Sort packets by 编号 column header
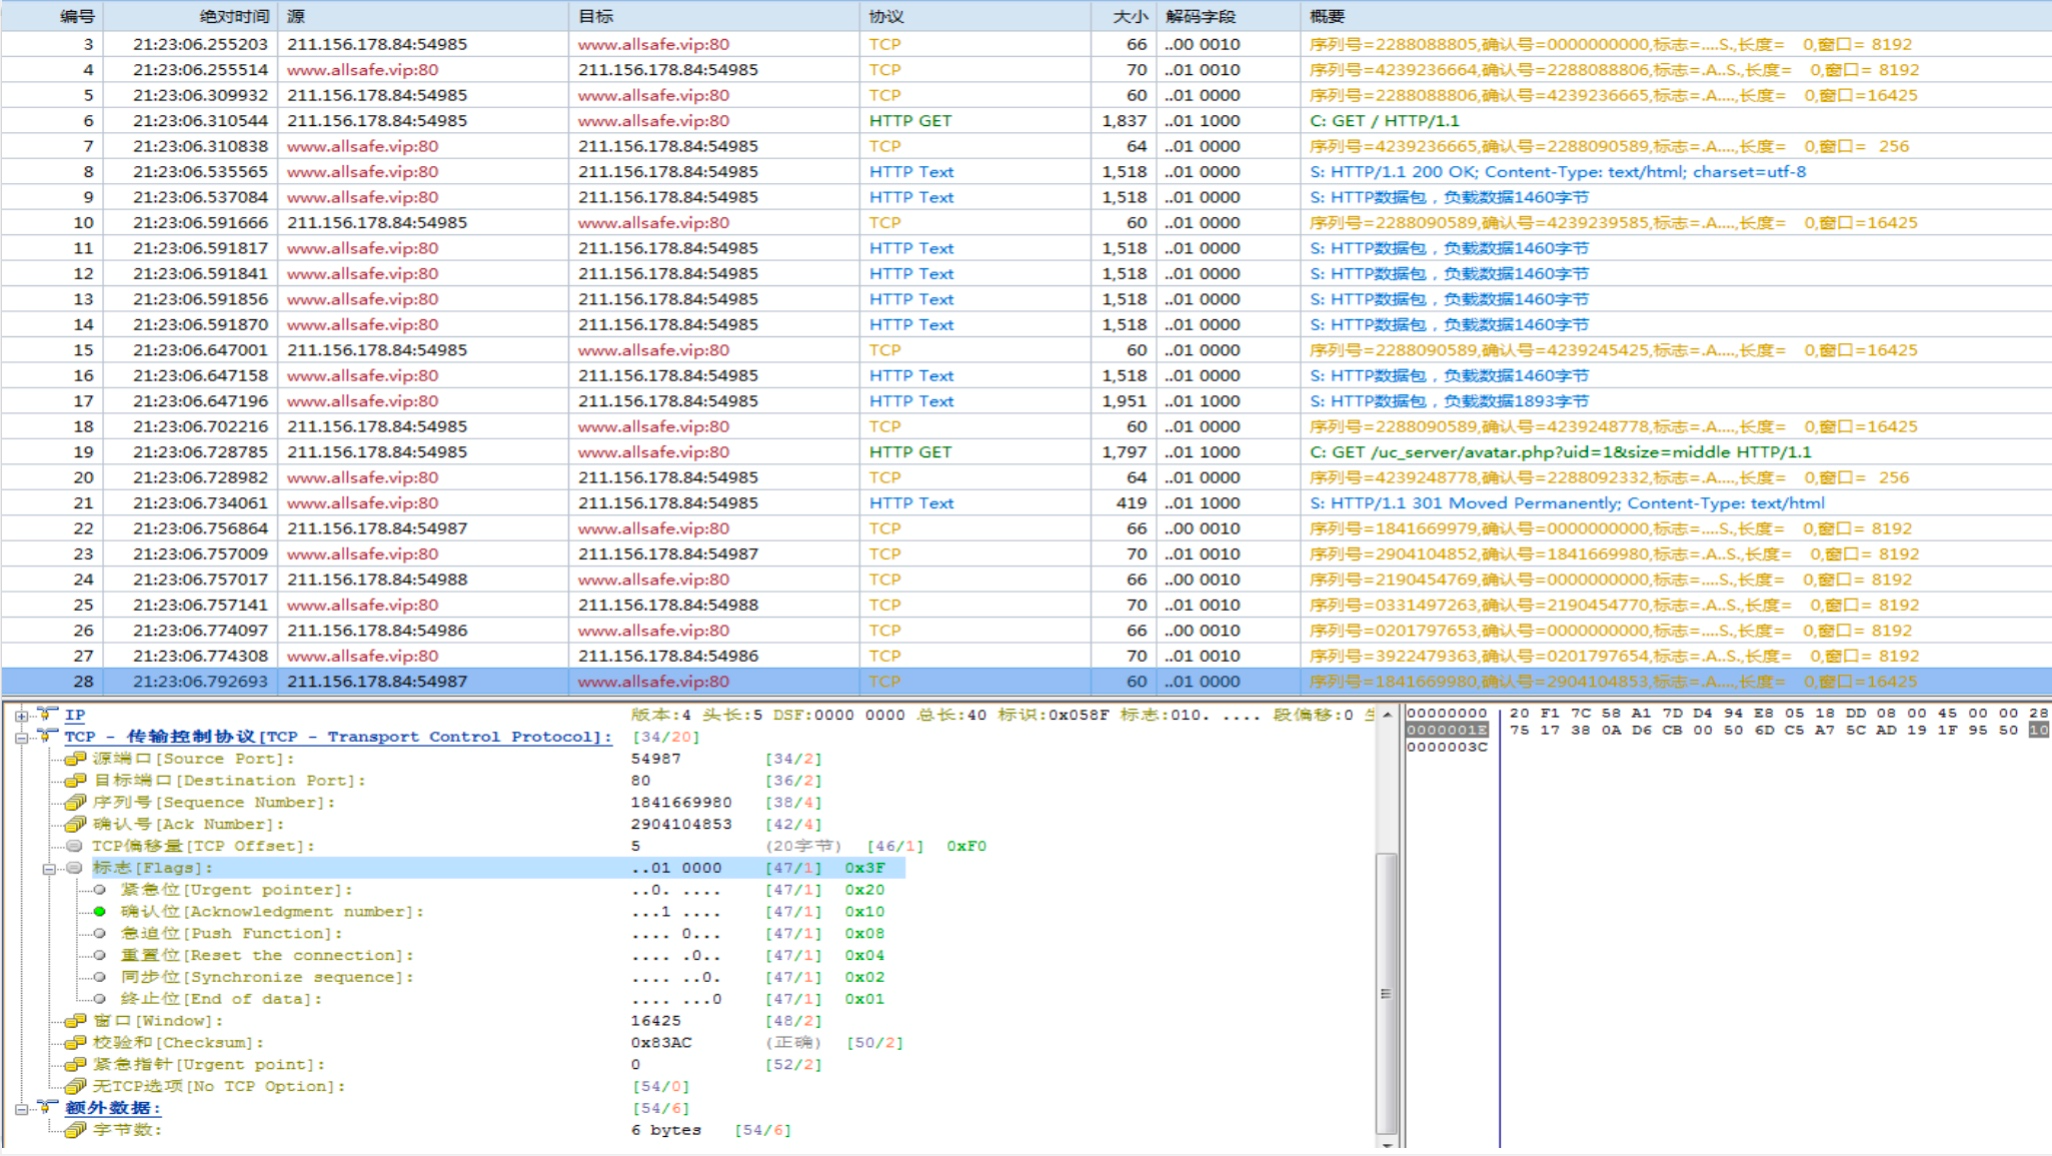The image size is (2052, 1156). pyautogui.click(x=52, y=16)
